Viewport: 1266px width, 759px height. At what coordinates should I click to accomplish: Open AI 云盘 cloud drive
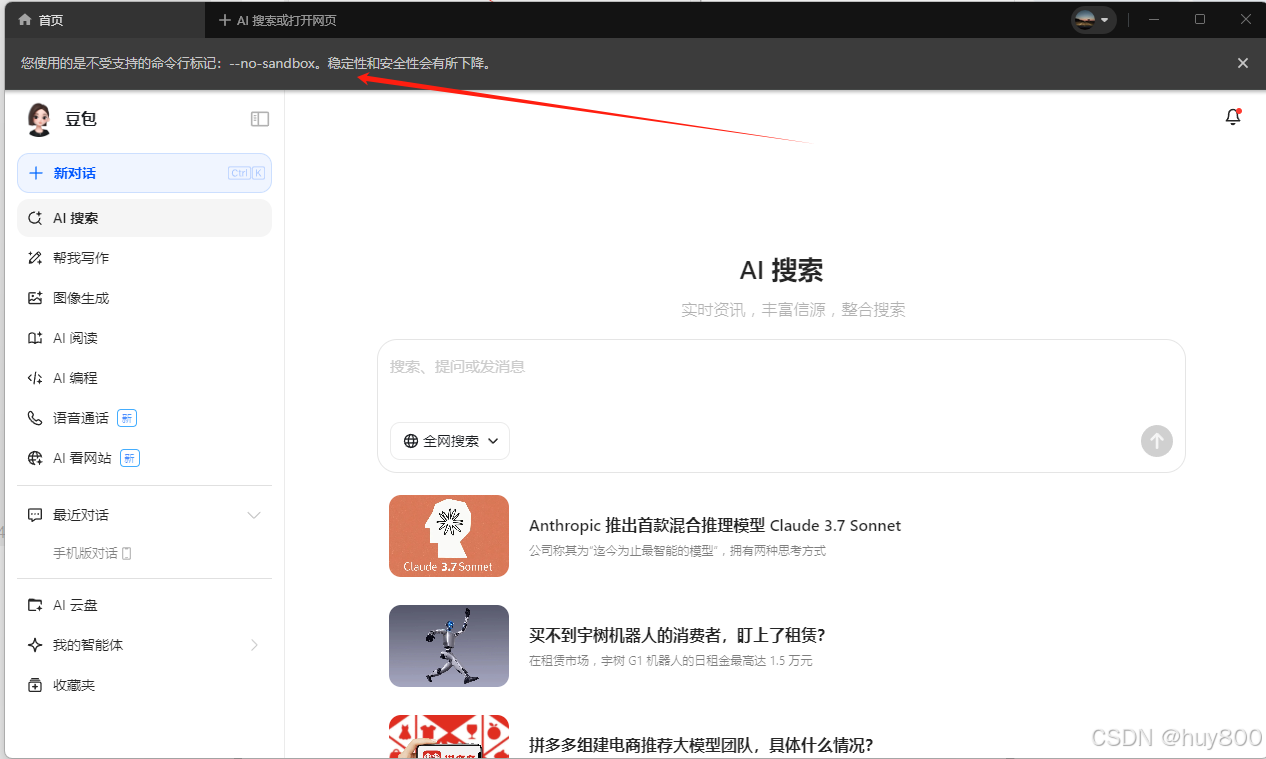pos(144,605)
